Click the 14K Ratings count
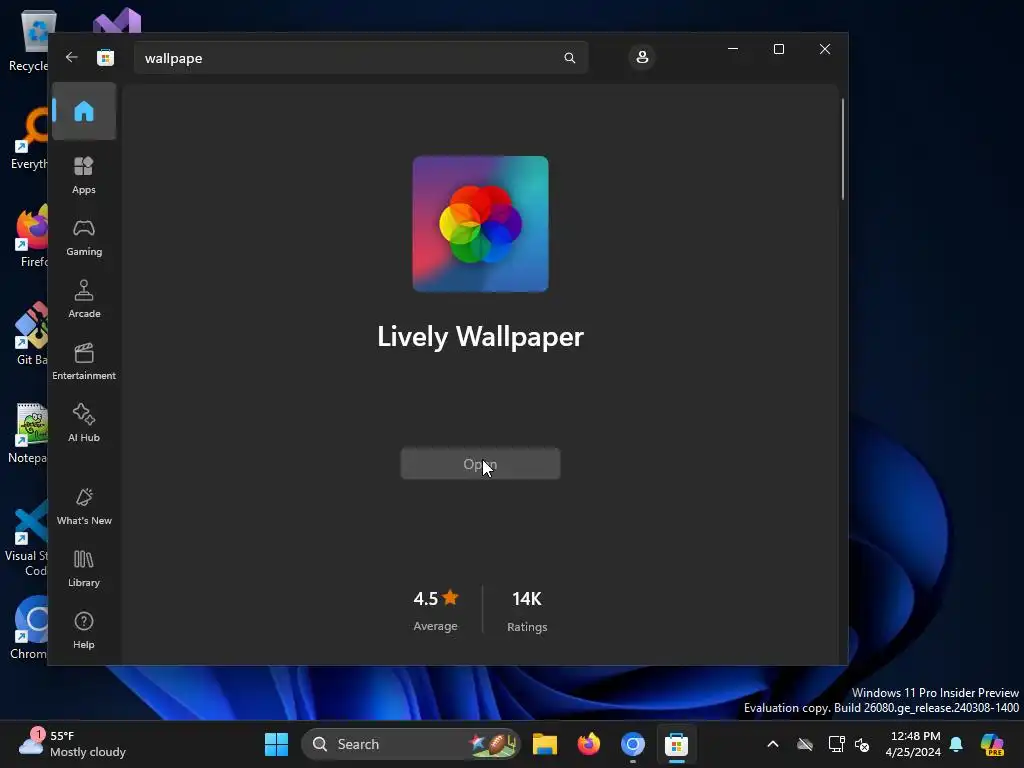 pos(527,611)
